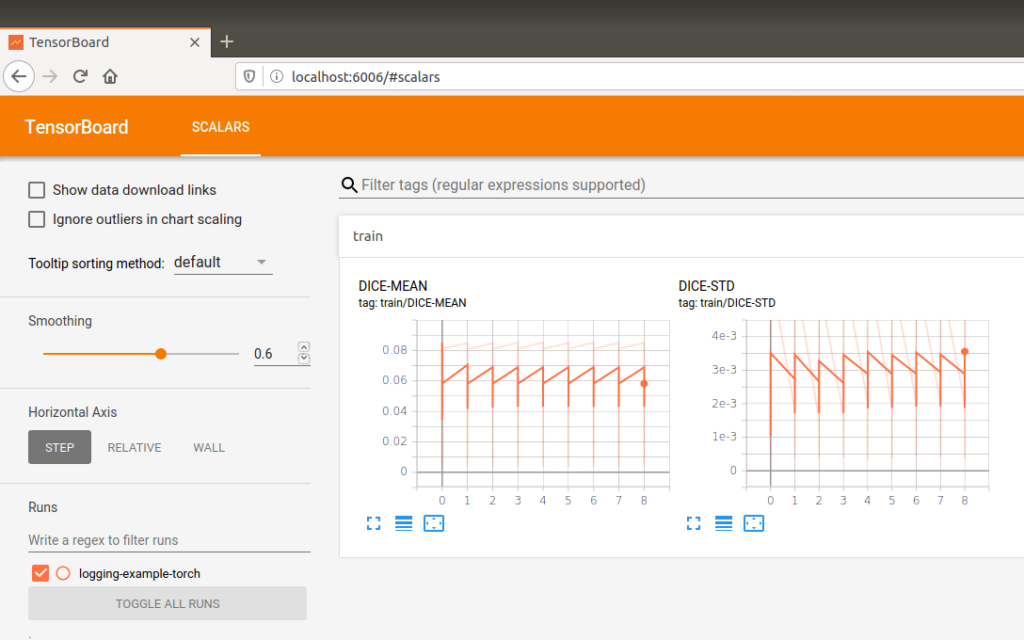
Task: Select STEP horizontal axis
Action: (59, 447)
